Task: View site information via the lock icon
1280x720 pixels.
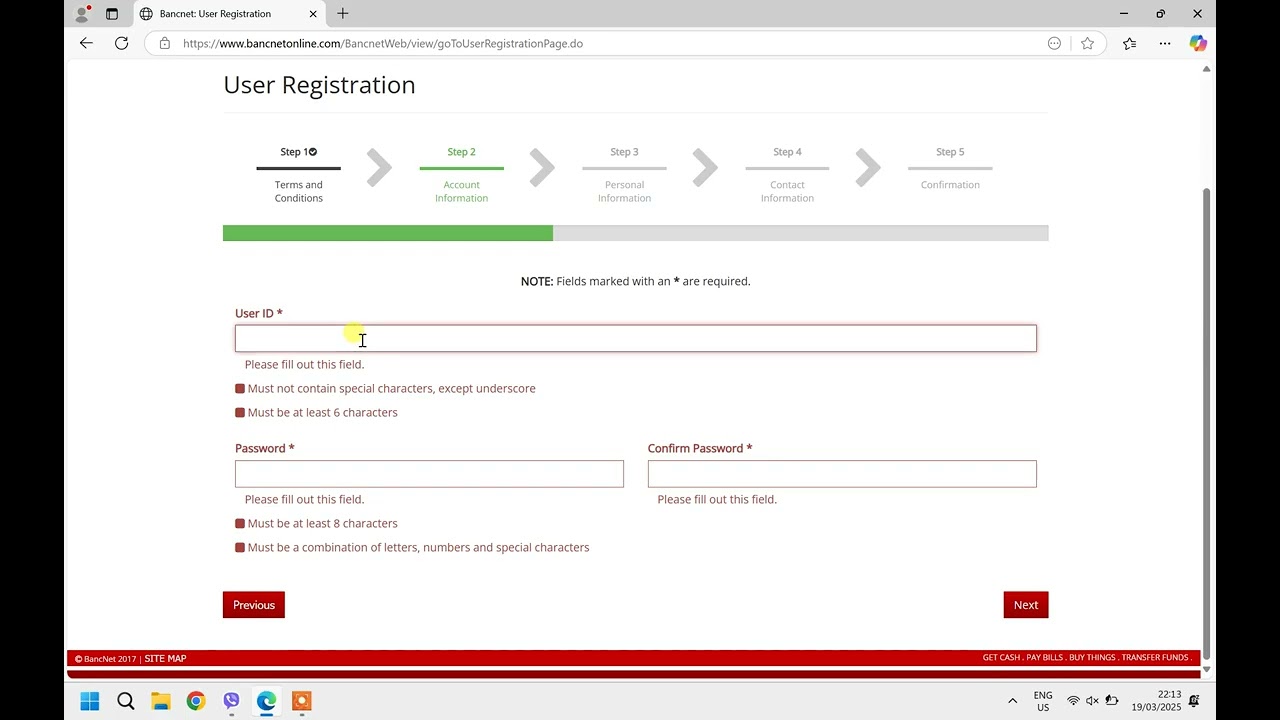Action: [x=165, y=43]
